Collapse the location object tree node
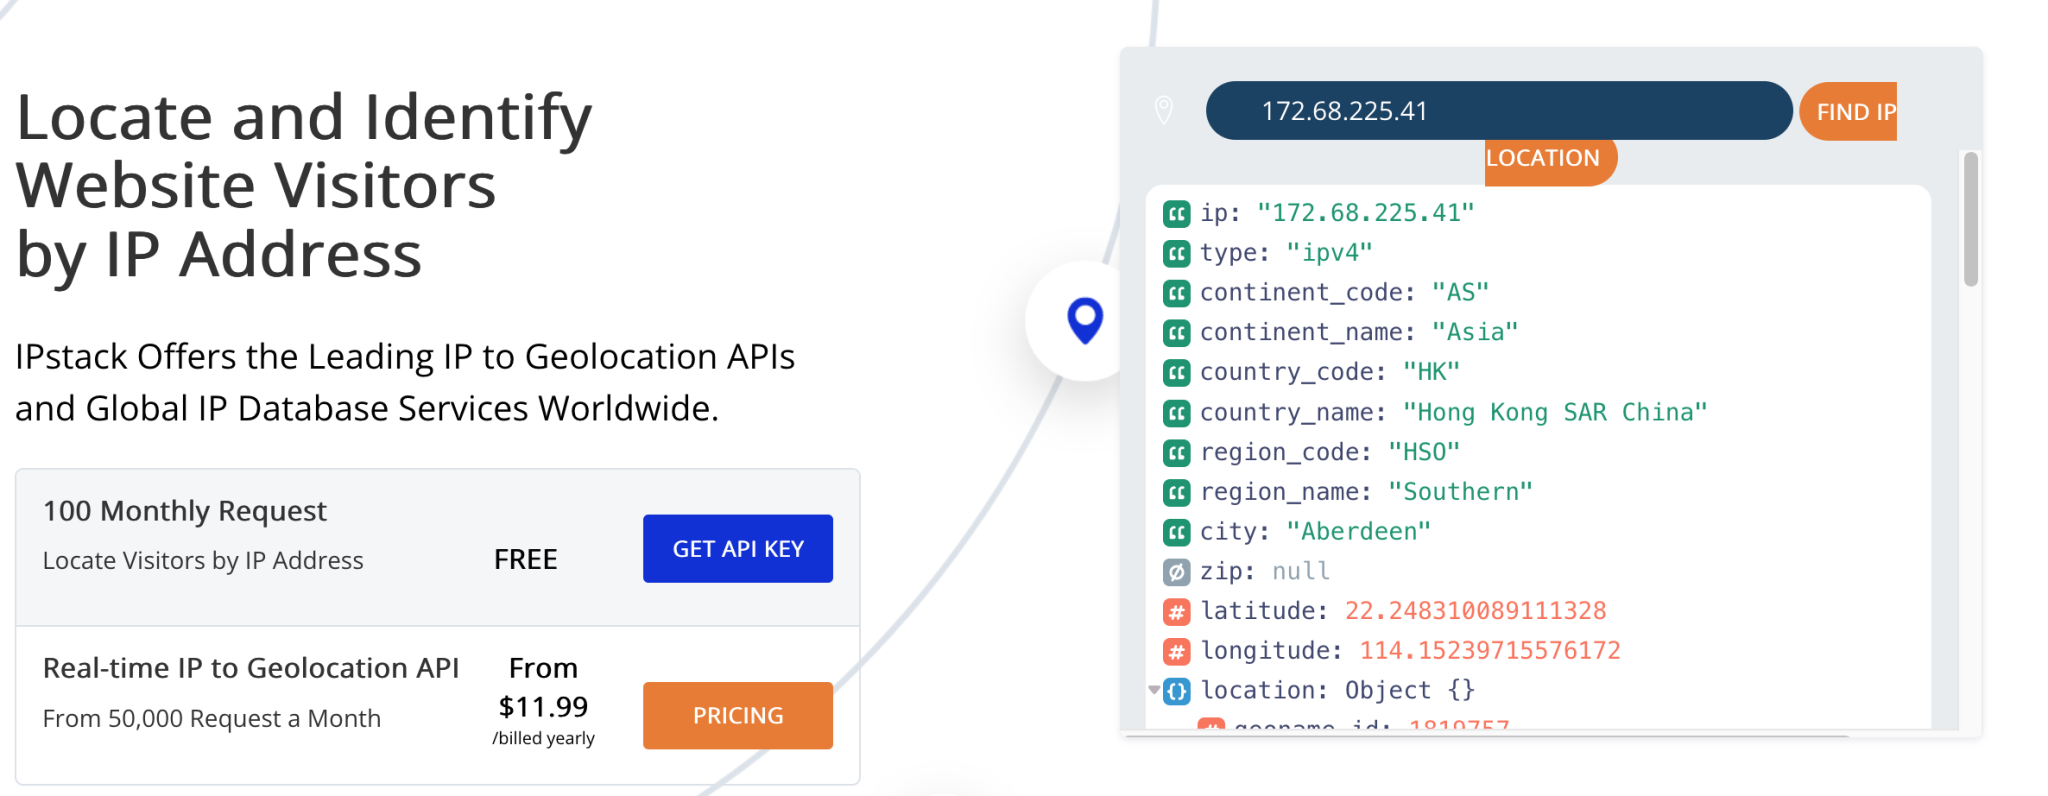The height and width of the screenshot is (796, 2048). 1154,690
